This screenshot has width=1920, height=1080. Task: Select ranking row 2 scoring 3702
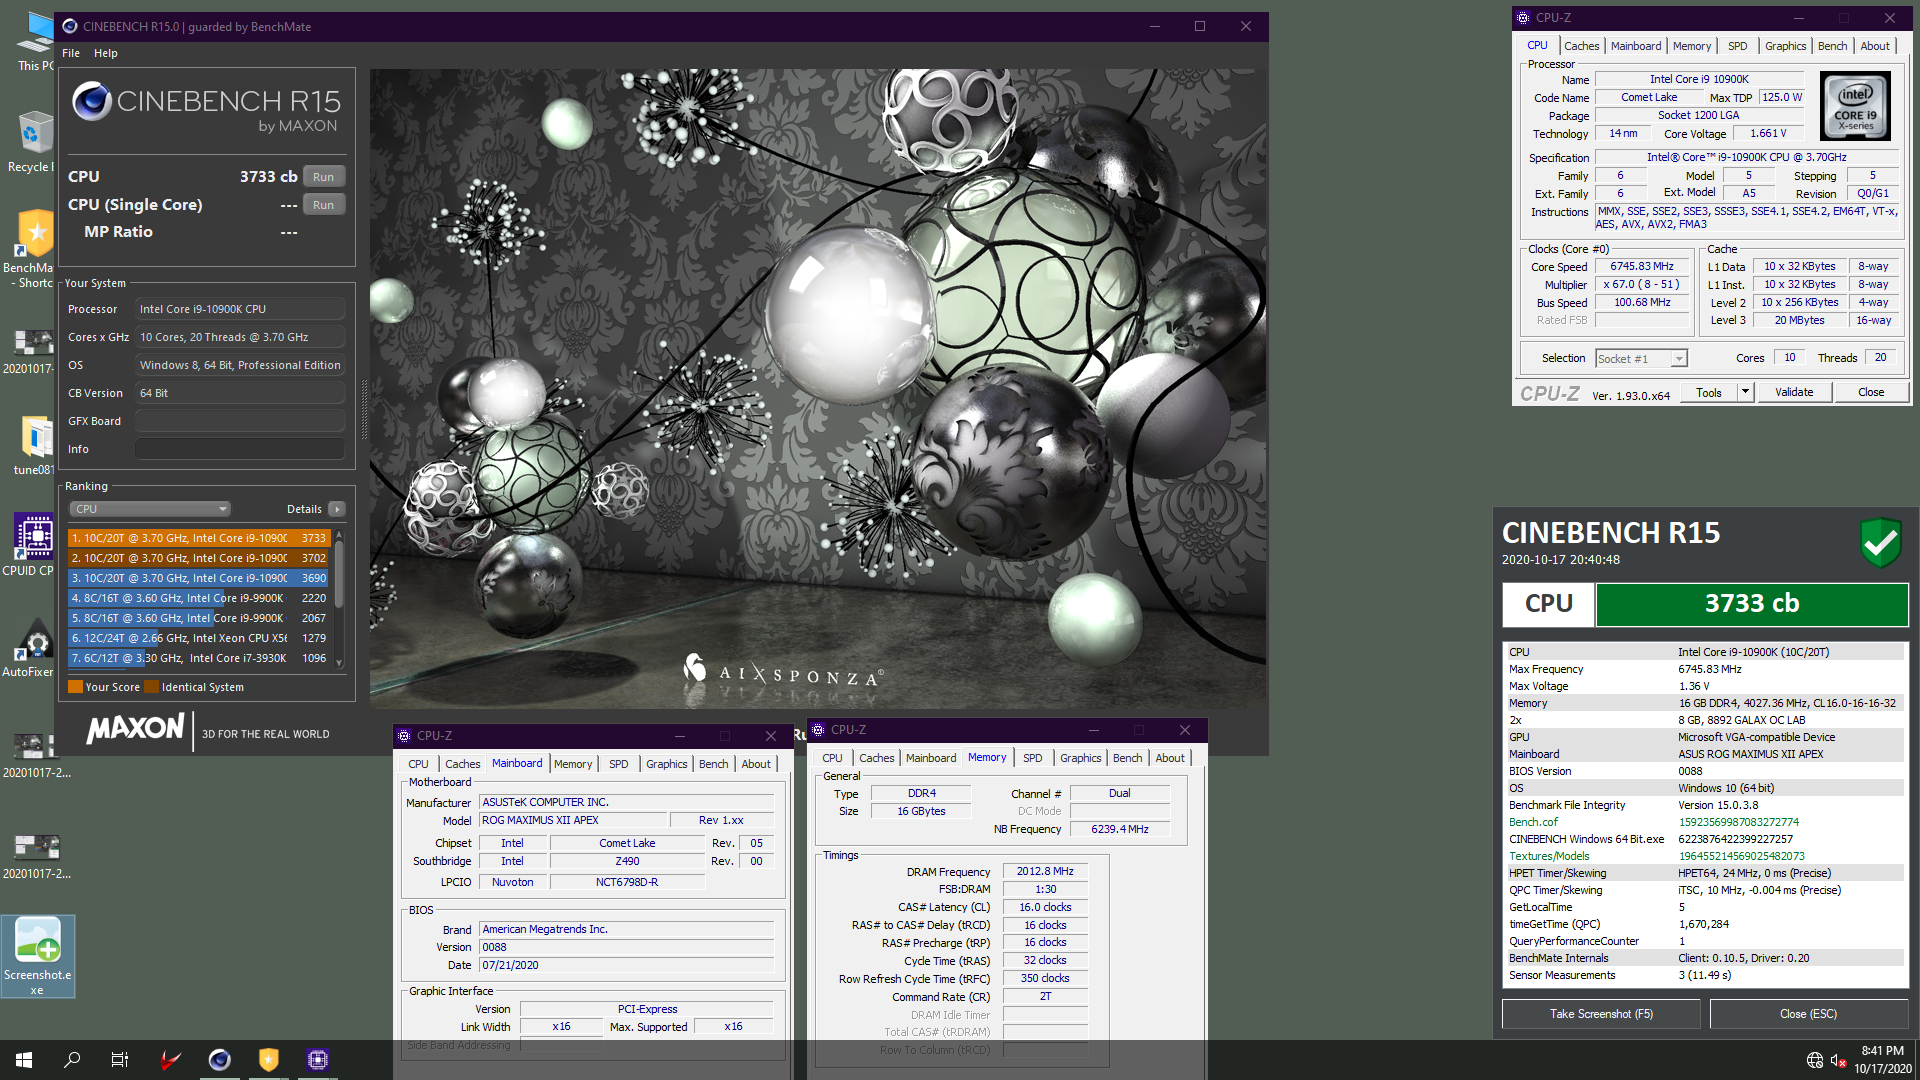click(x=199, y=558)
